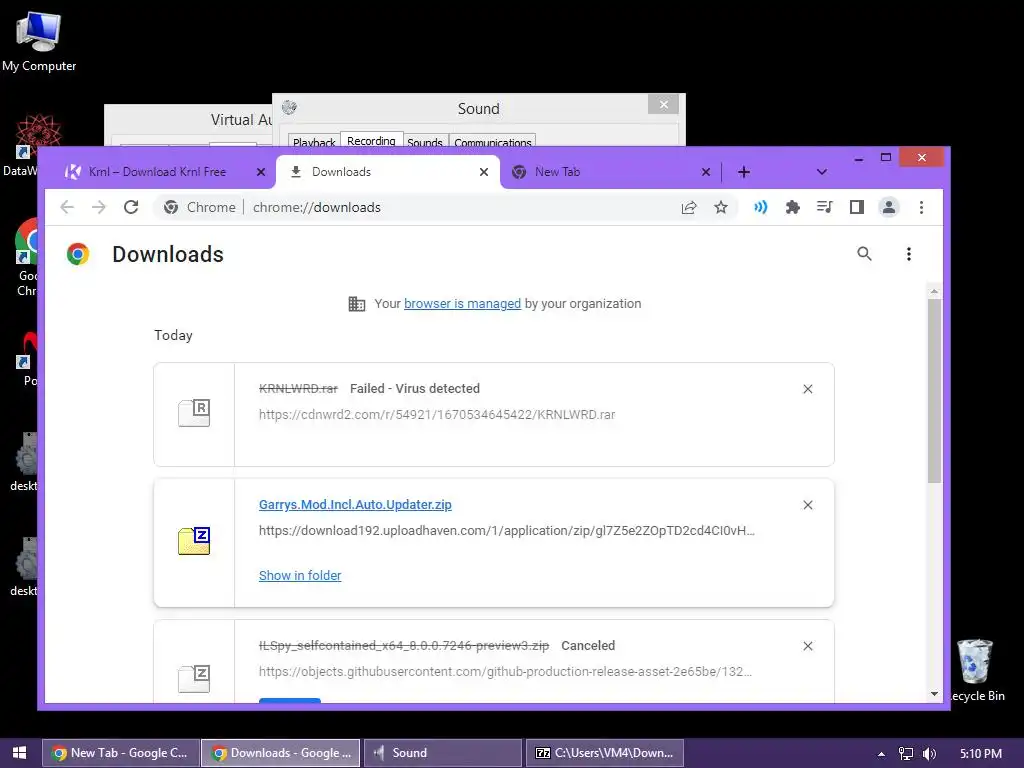Bookmark this page with the star icon
Viewport: 1024px width, 768px height.
[x=720, y=208]
